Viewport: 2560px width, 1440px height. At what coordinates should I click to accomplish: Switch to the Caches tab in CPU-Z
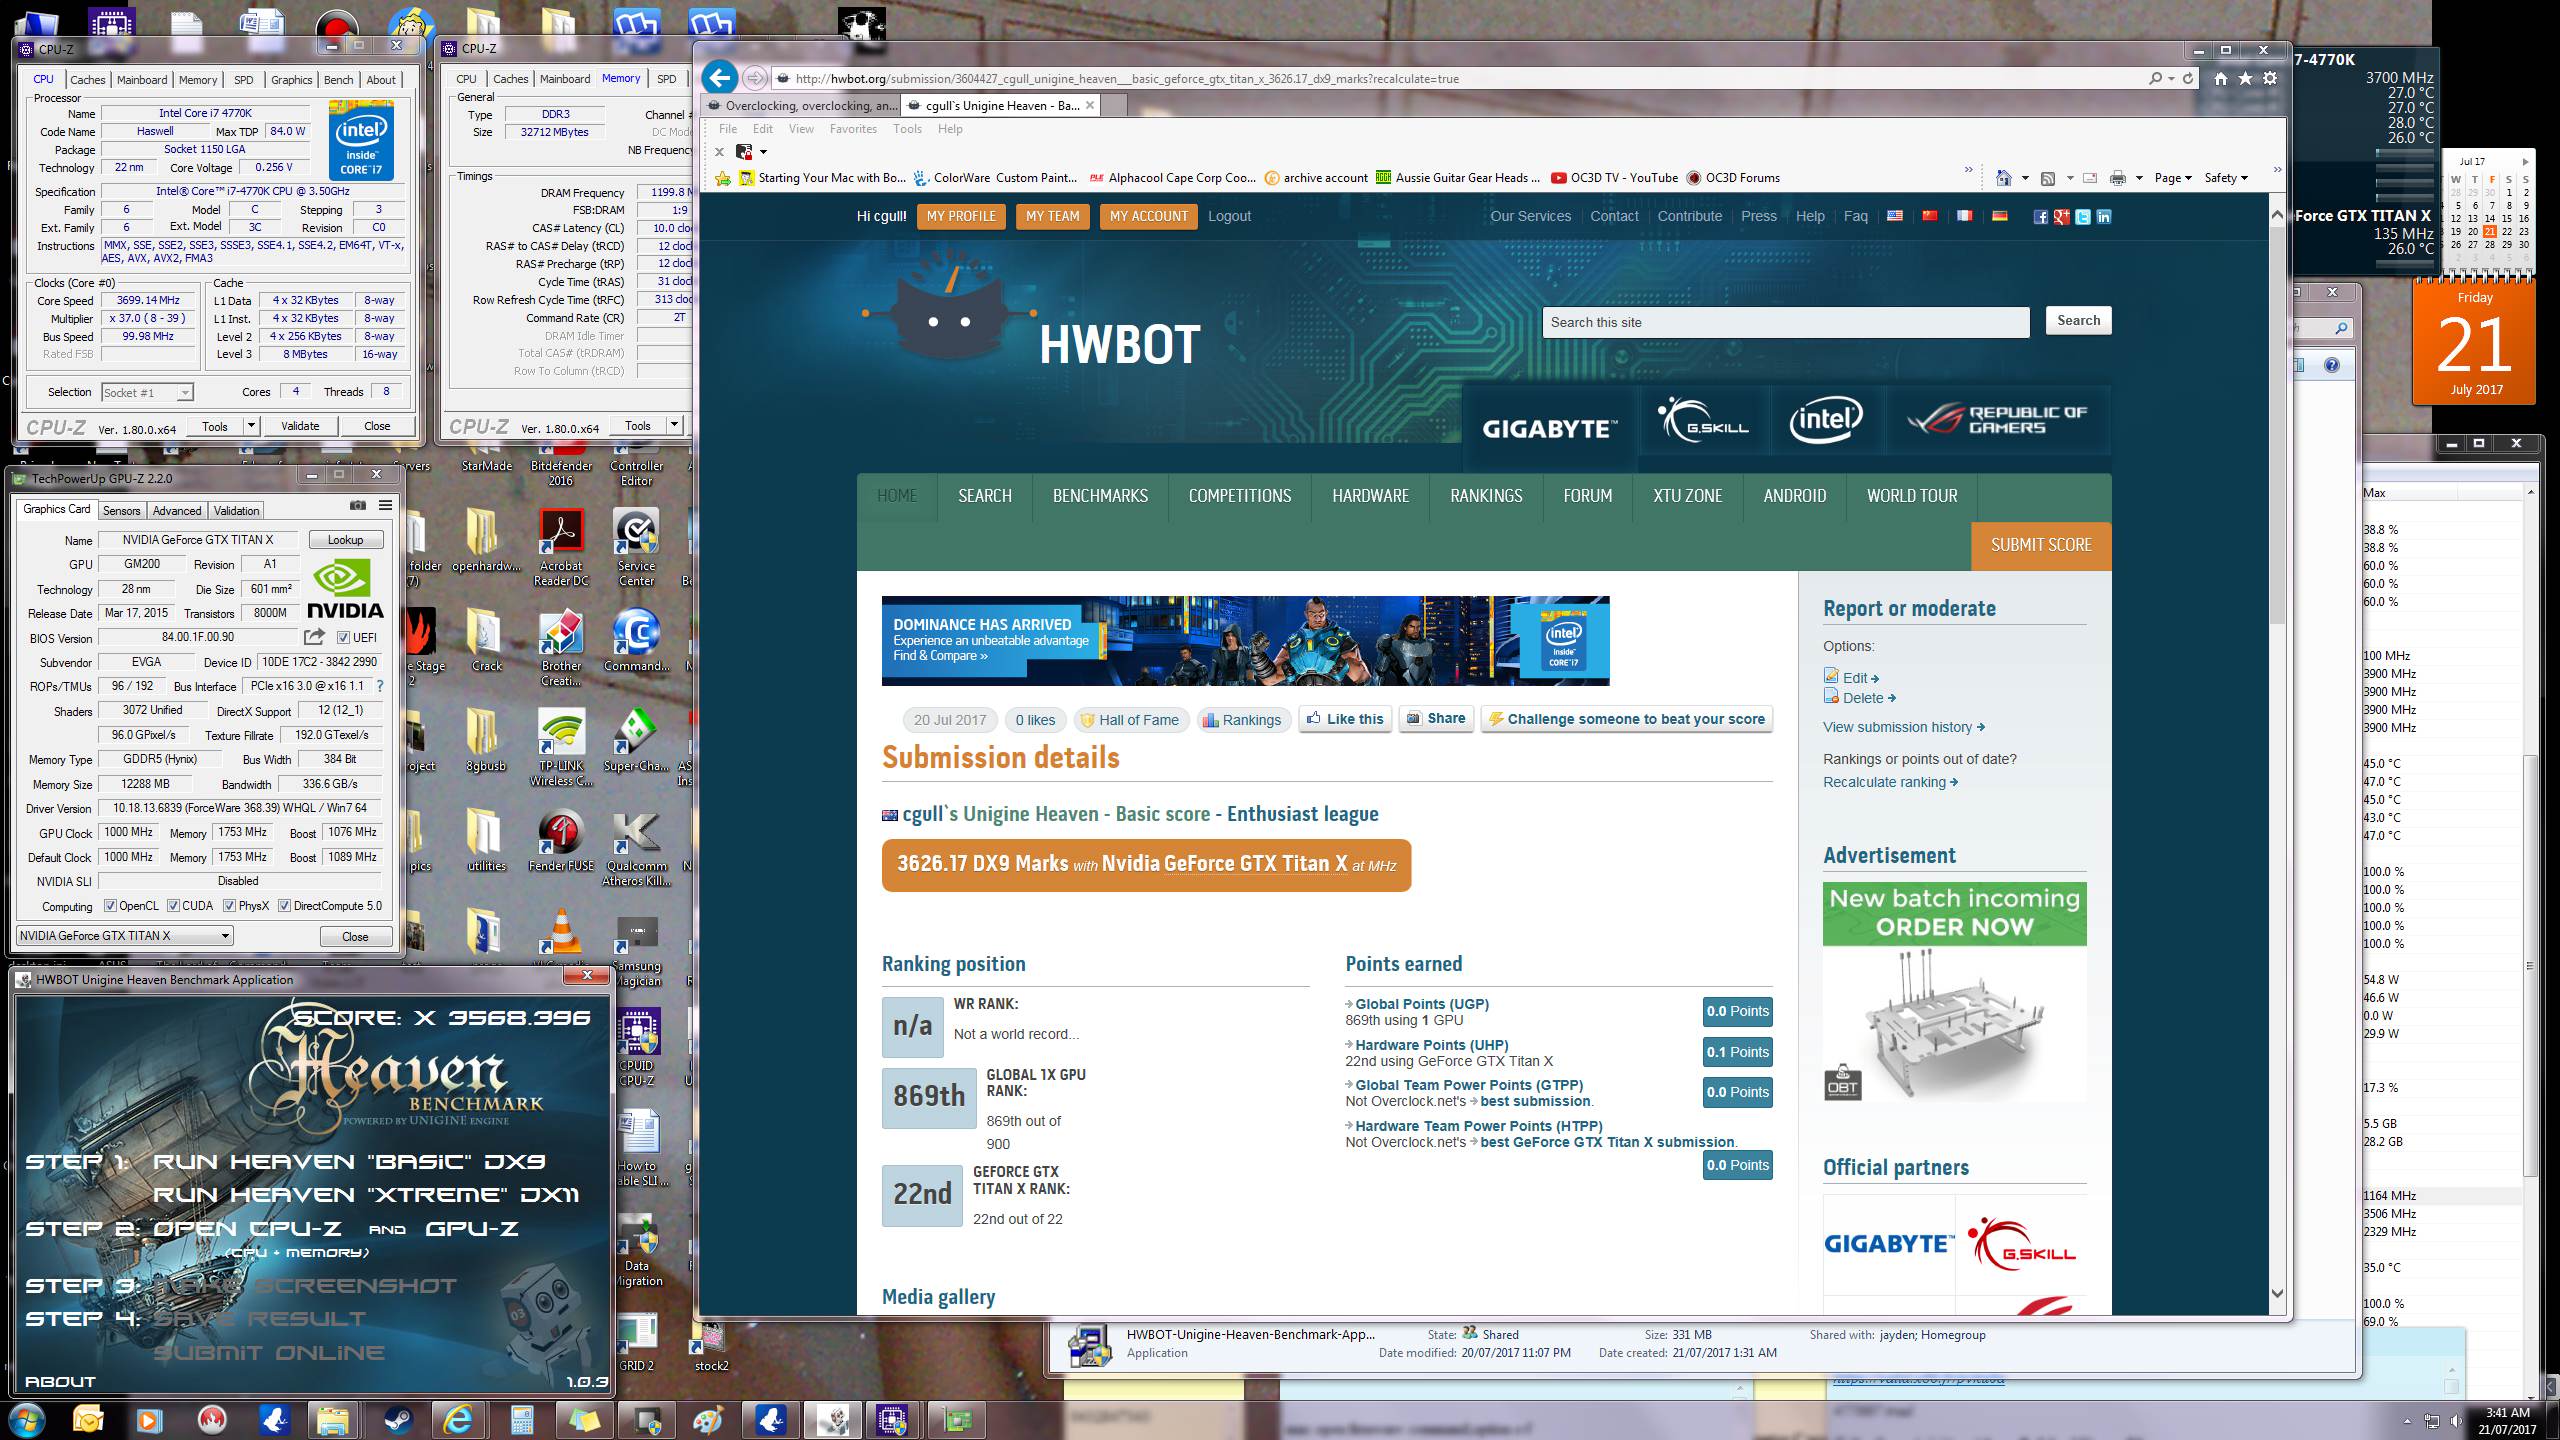click(87, 80)
